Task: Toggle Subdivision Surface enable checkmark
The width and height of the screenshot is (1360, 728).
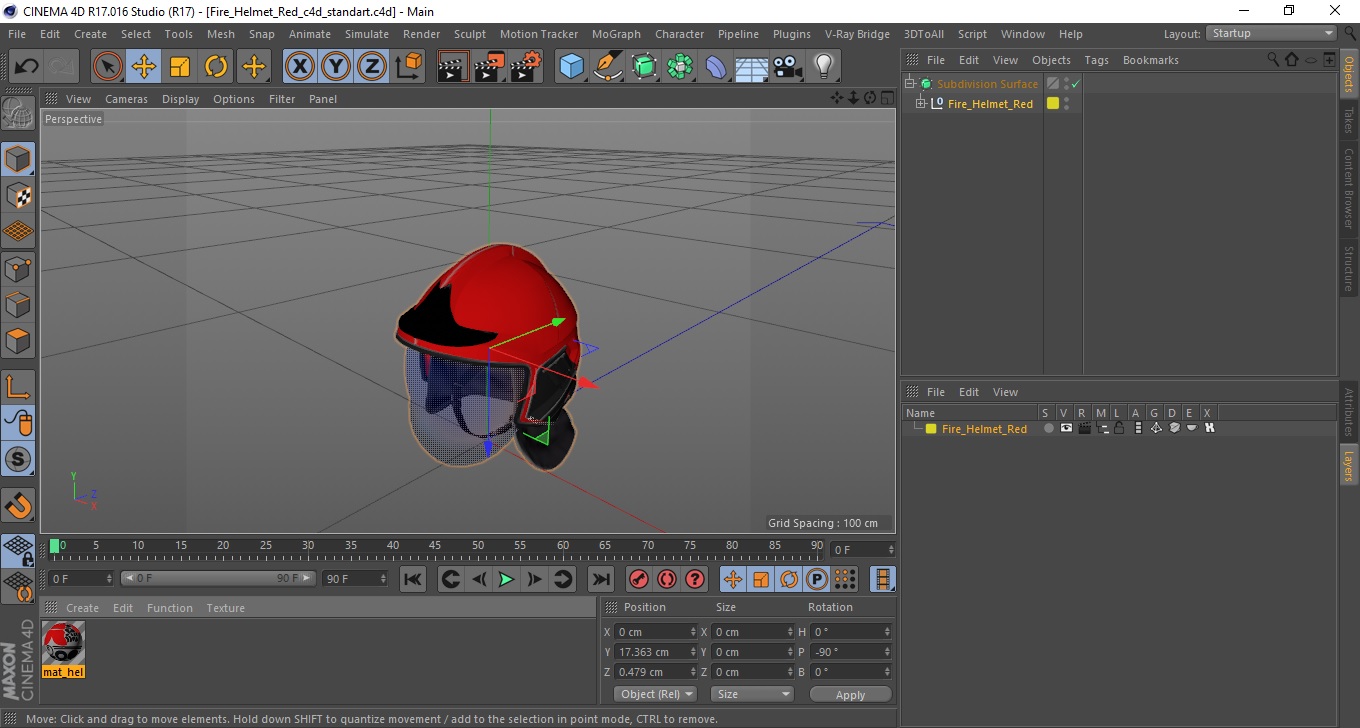Action: coord(1075,84)
